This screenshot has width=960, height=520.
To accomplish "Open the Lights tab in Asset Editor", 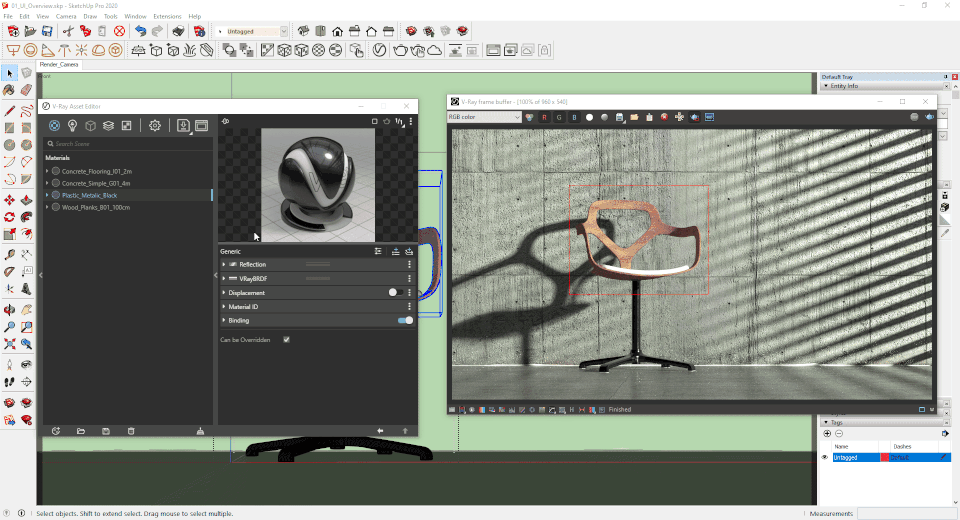I will click(x=73, y=126).
